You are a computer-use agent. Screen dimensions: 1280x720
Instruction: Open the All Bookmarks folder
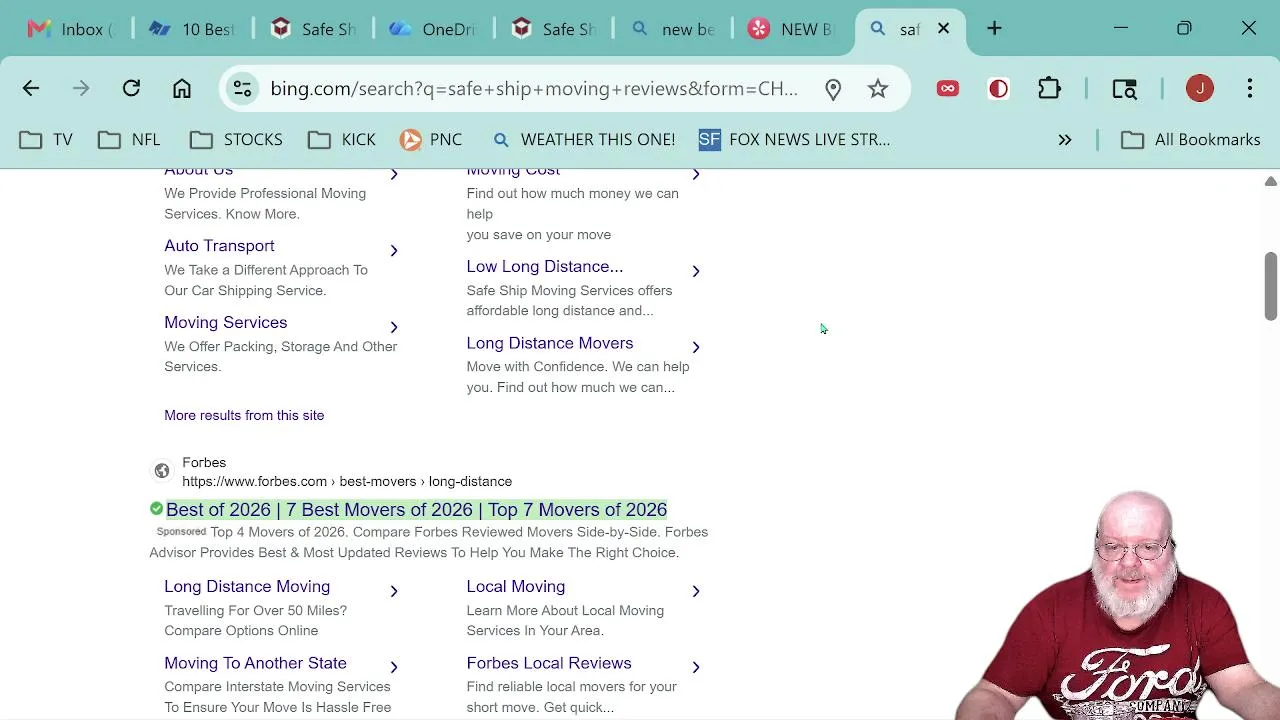[1191, 140]
